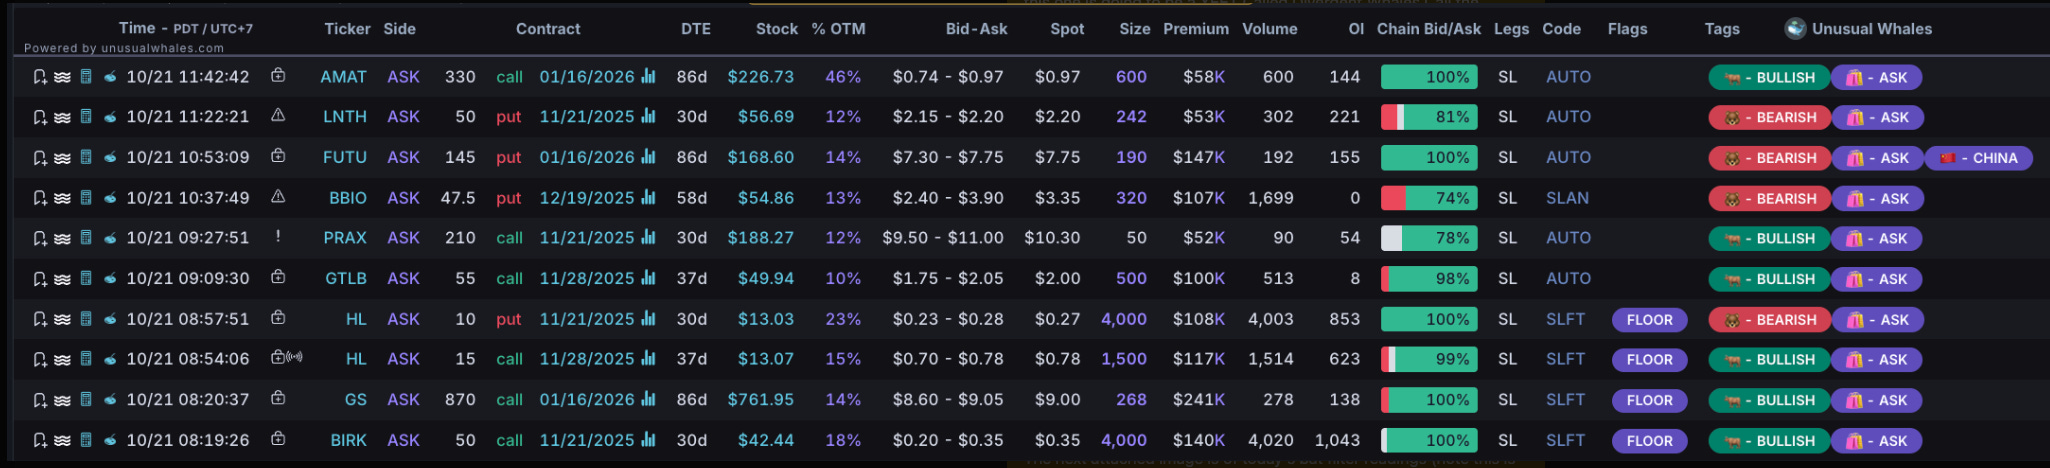Open the BIRK ticker link
Screen dimensions: 2050x468
(x=348, y=440)
